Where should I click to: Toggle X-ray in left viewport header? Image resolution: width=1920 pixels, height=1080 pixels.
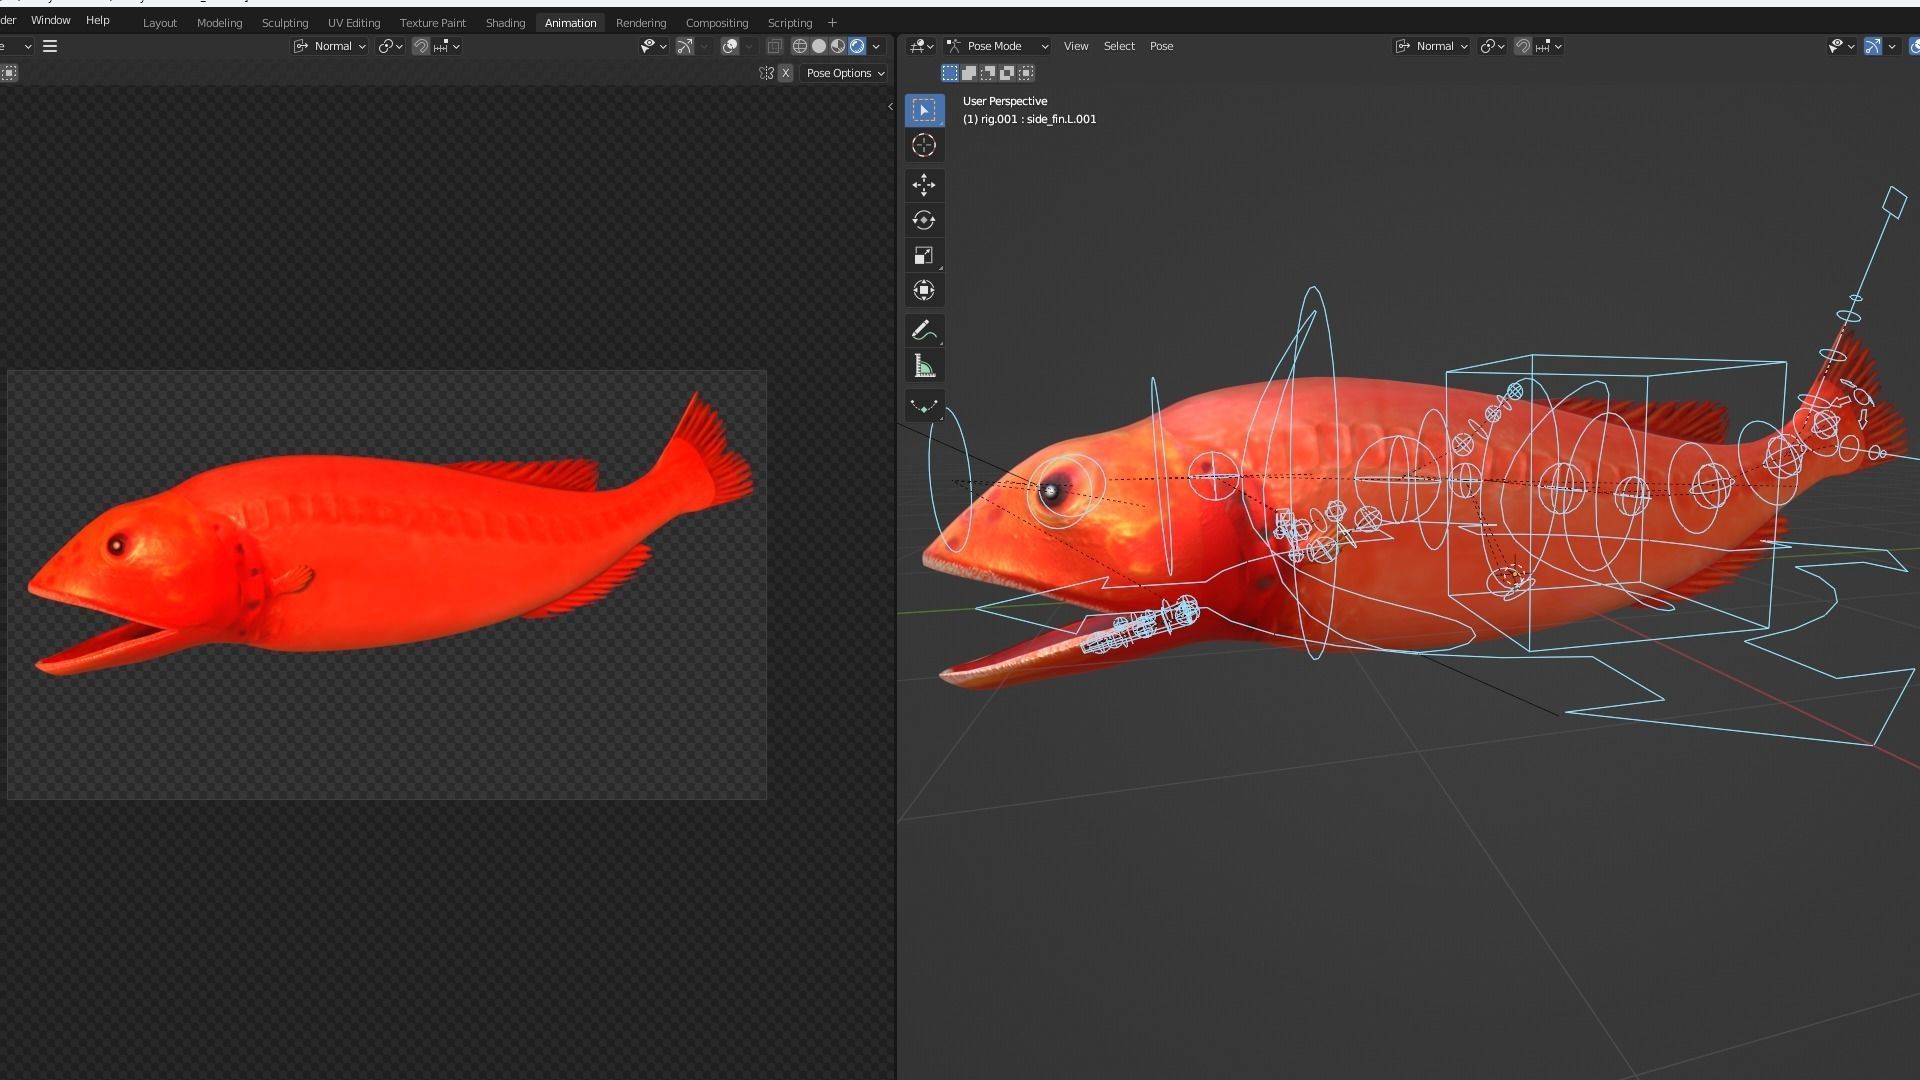coord(774,46)
